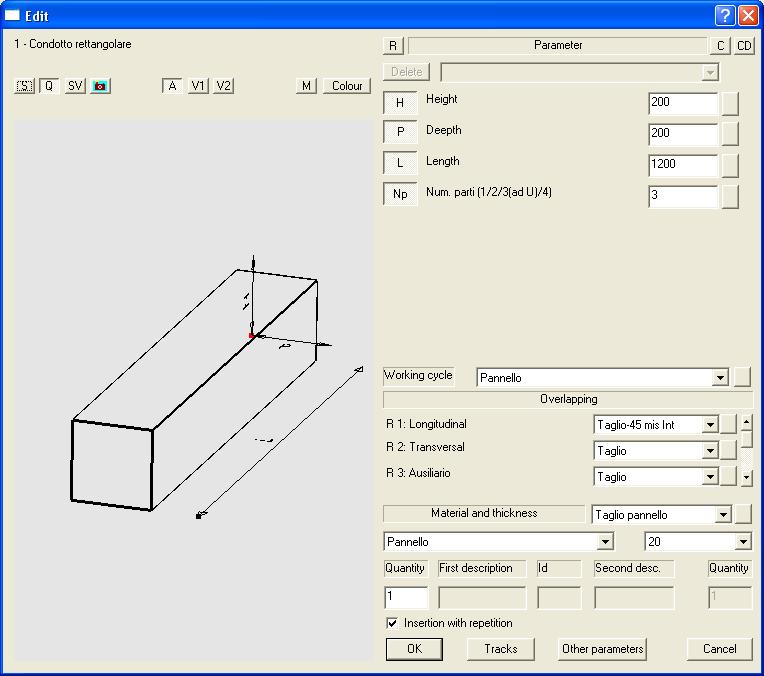
Task: Click the CD button in the Parameter header
Action: click(x=745, y=46)
